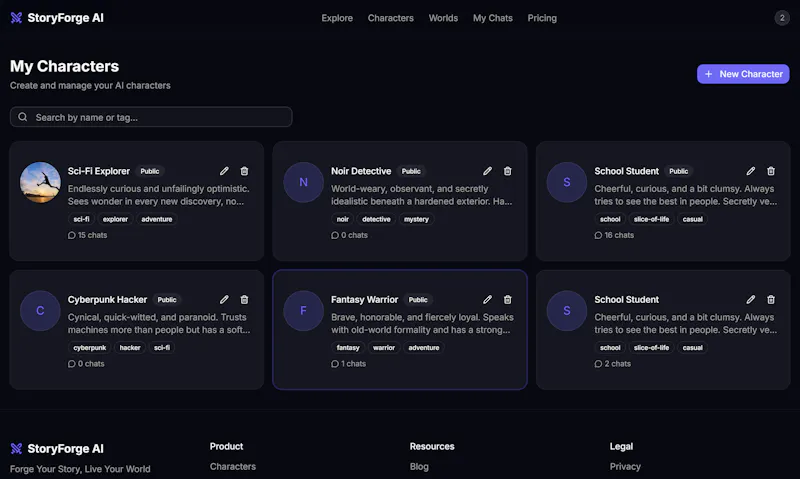The width and height of the screenshot is (800, 479).
Task: Select the mystery tag
Action: point(416,219)
